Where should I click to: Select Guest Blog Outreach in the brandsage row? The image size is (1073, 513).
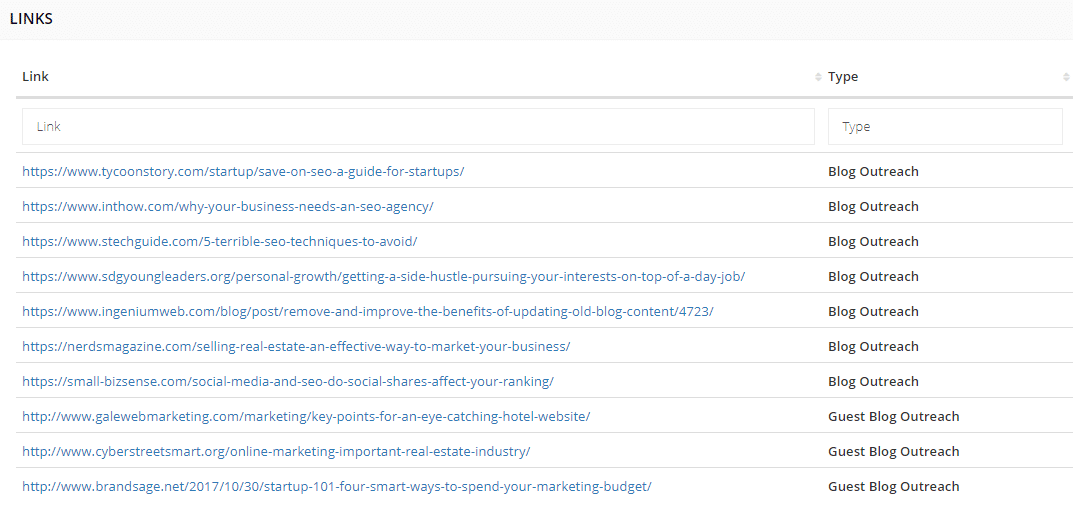point(893,486)
